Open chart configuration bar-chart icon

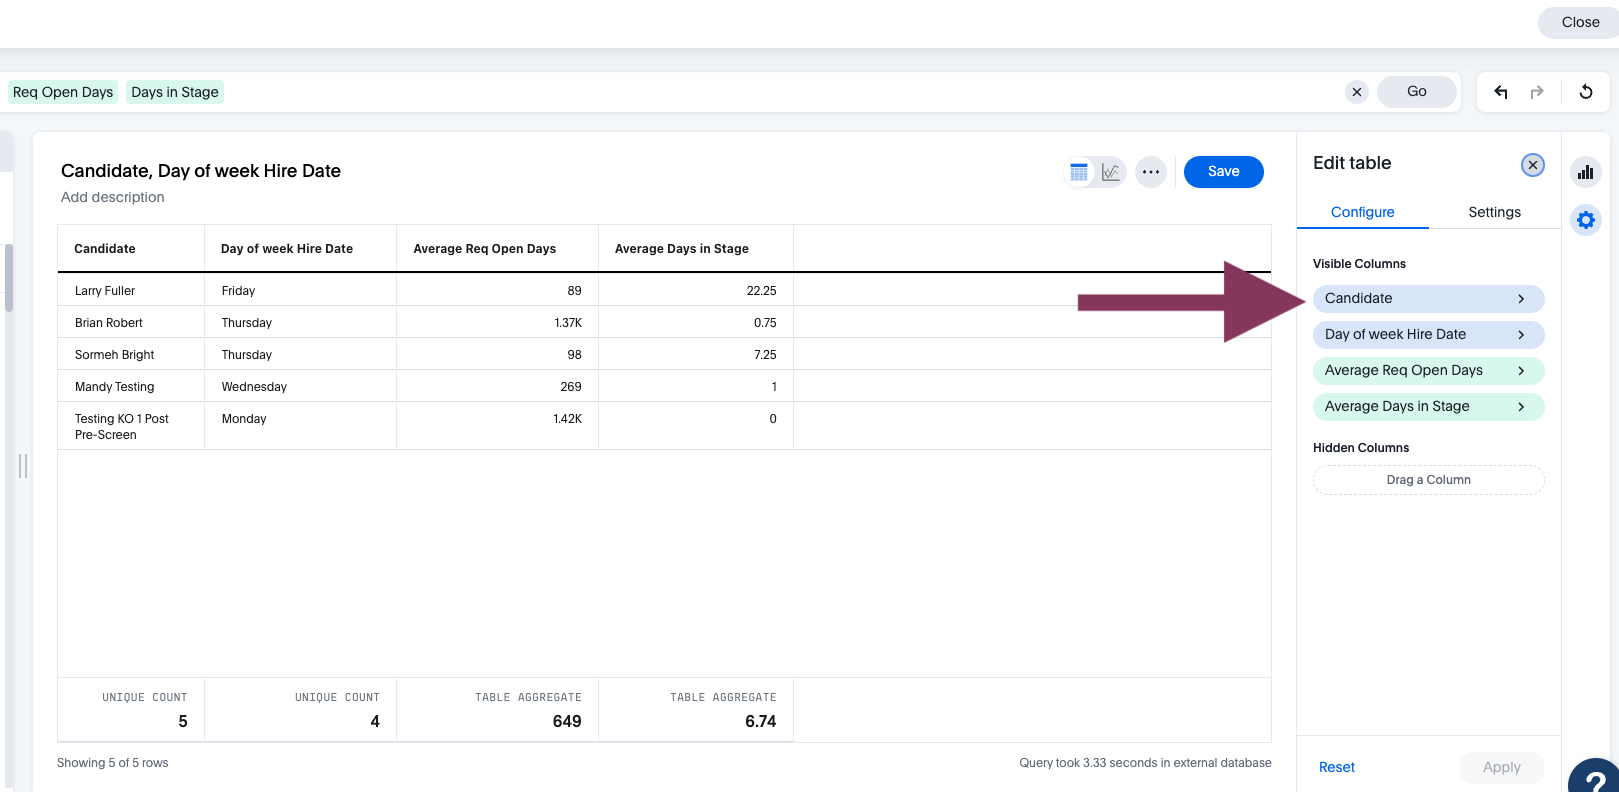coord(1586,172)
